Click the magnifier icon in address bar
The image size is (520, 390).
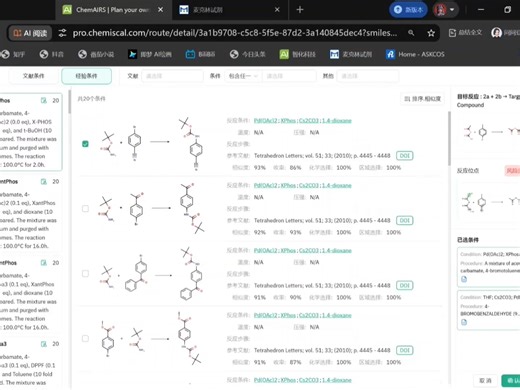click(x=411, y=33)
